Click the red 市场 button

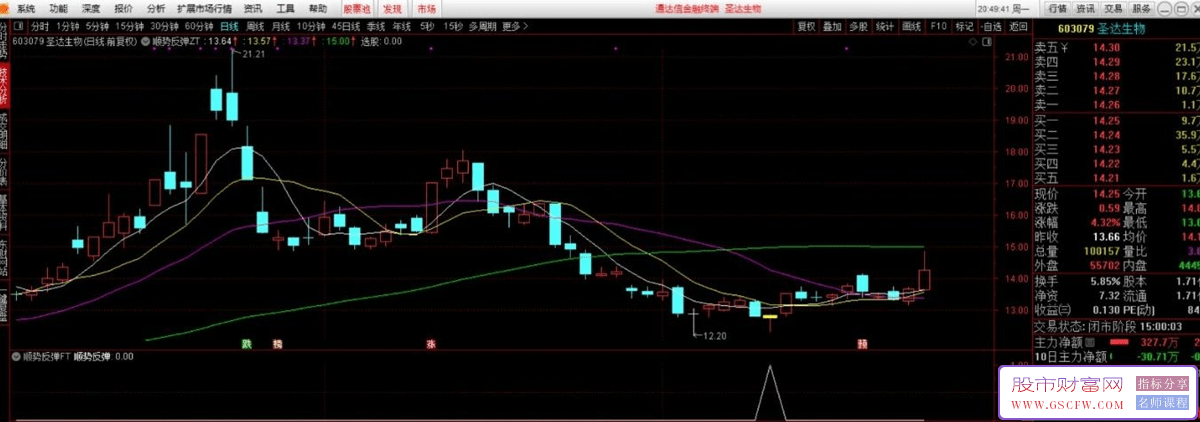427,7
